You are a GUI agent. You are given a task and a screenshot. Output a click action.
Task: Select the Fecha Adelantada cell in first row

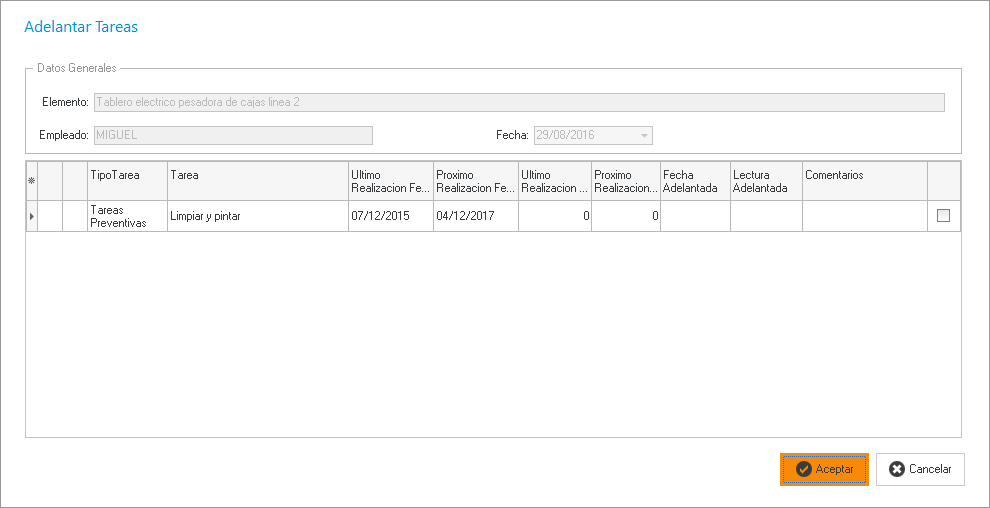point(694,216)
